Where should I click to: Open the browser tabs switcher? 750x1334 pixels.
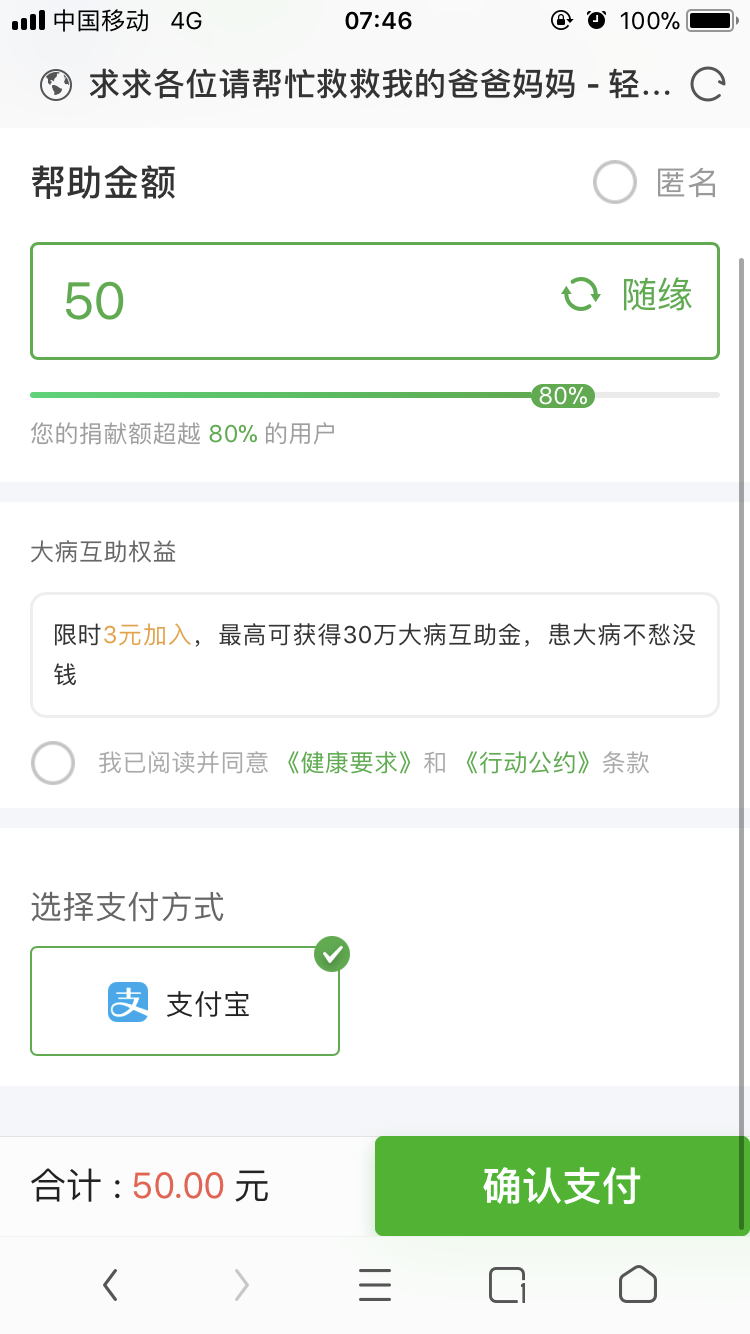coord(507,1284)
